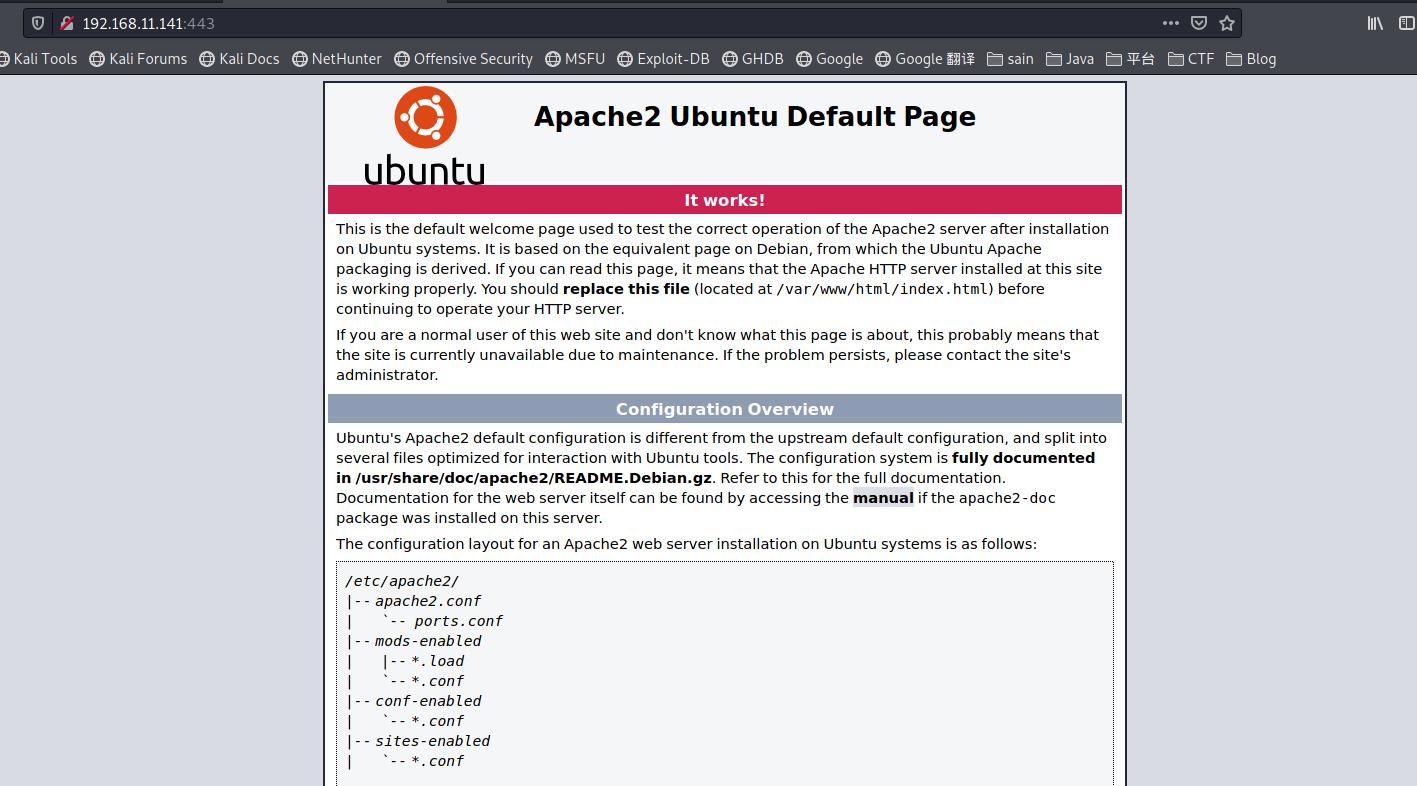Click the 'It works!' red banner
The height and width of the screenshot is (786, 1417).
point(725,200)
